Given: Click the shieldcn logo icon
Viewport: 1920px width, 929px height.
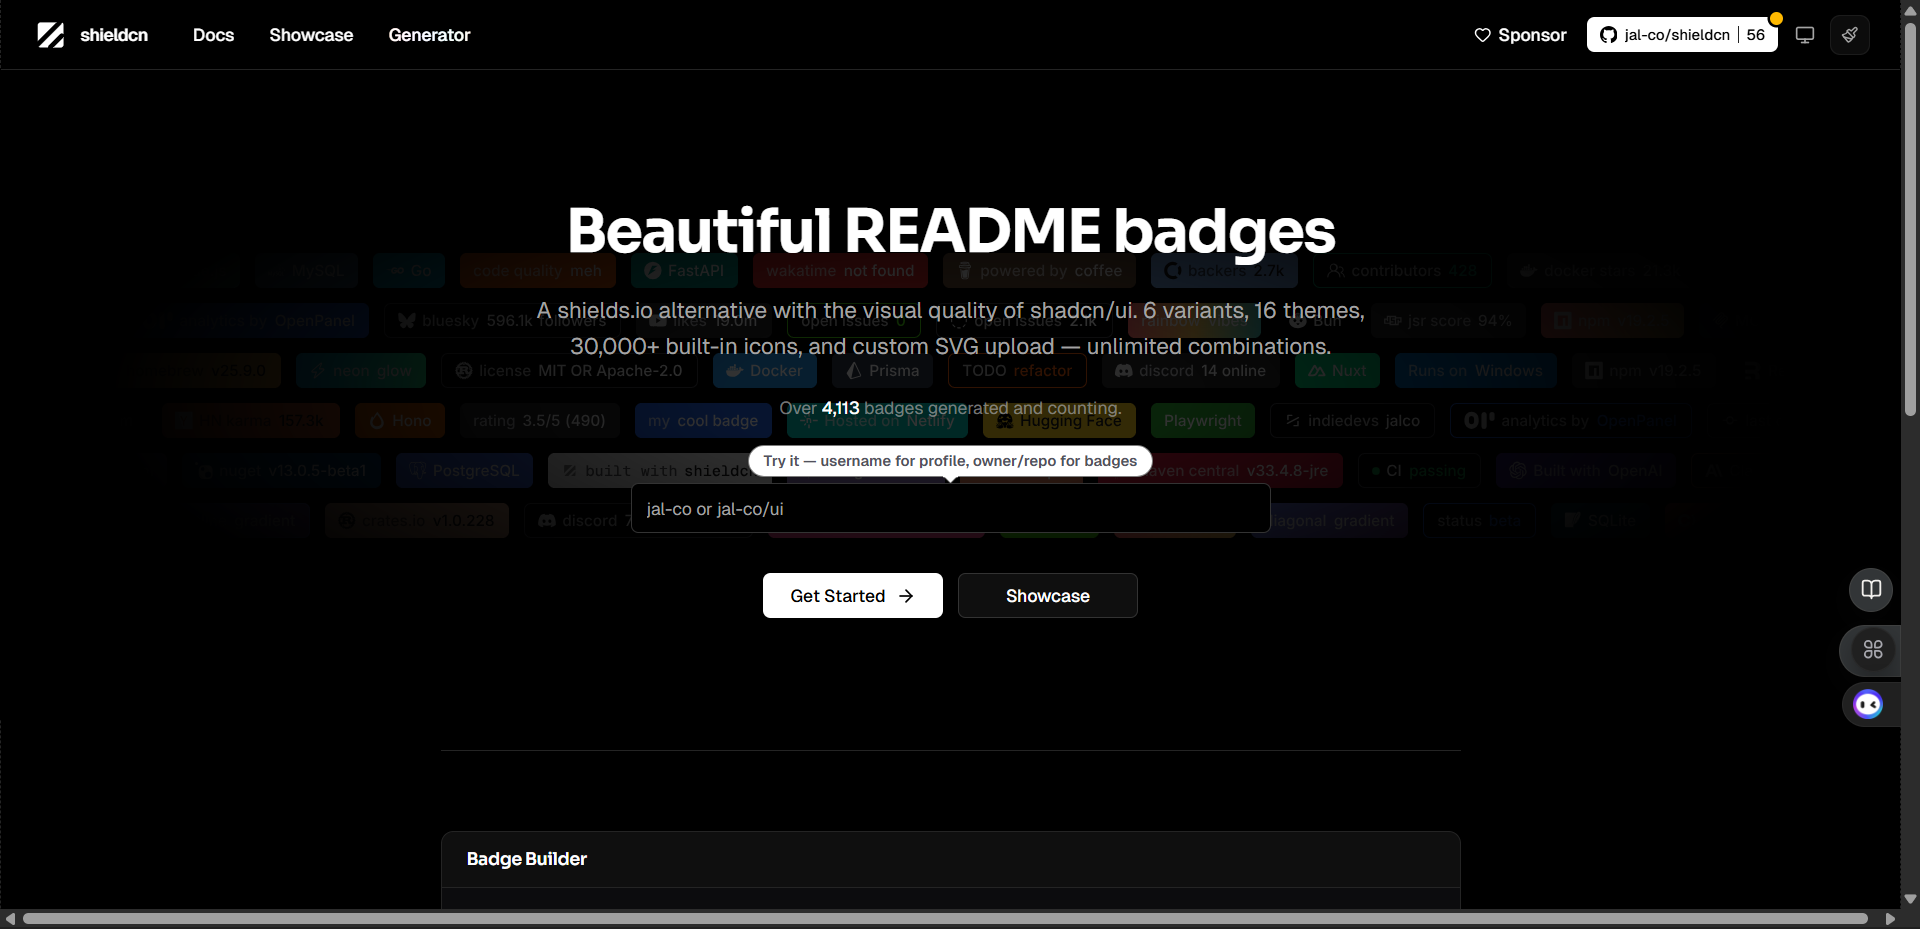Looking at the screenshot, I should (50, 35).
